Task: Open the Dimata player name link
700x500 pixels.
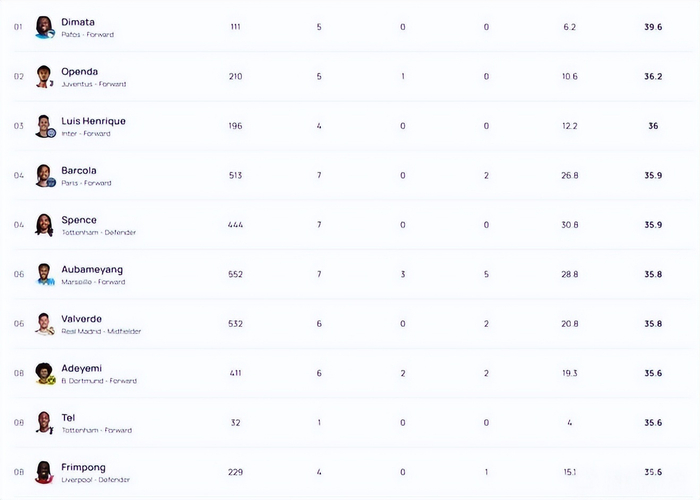Action: coord(78,21)
